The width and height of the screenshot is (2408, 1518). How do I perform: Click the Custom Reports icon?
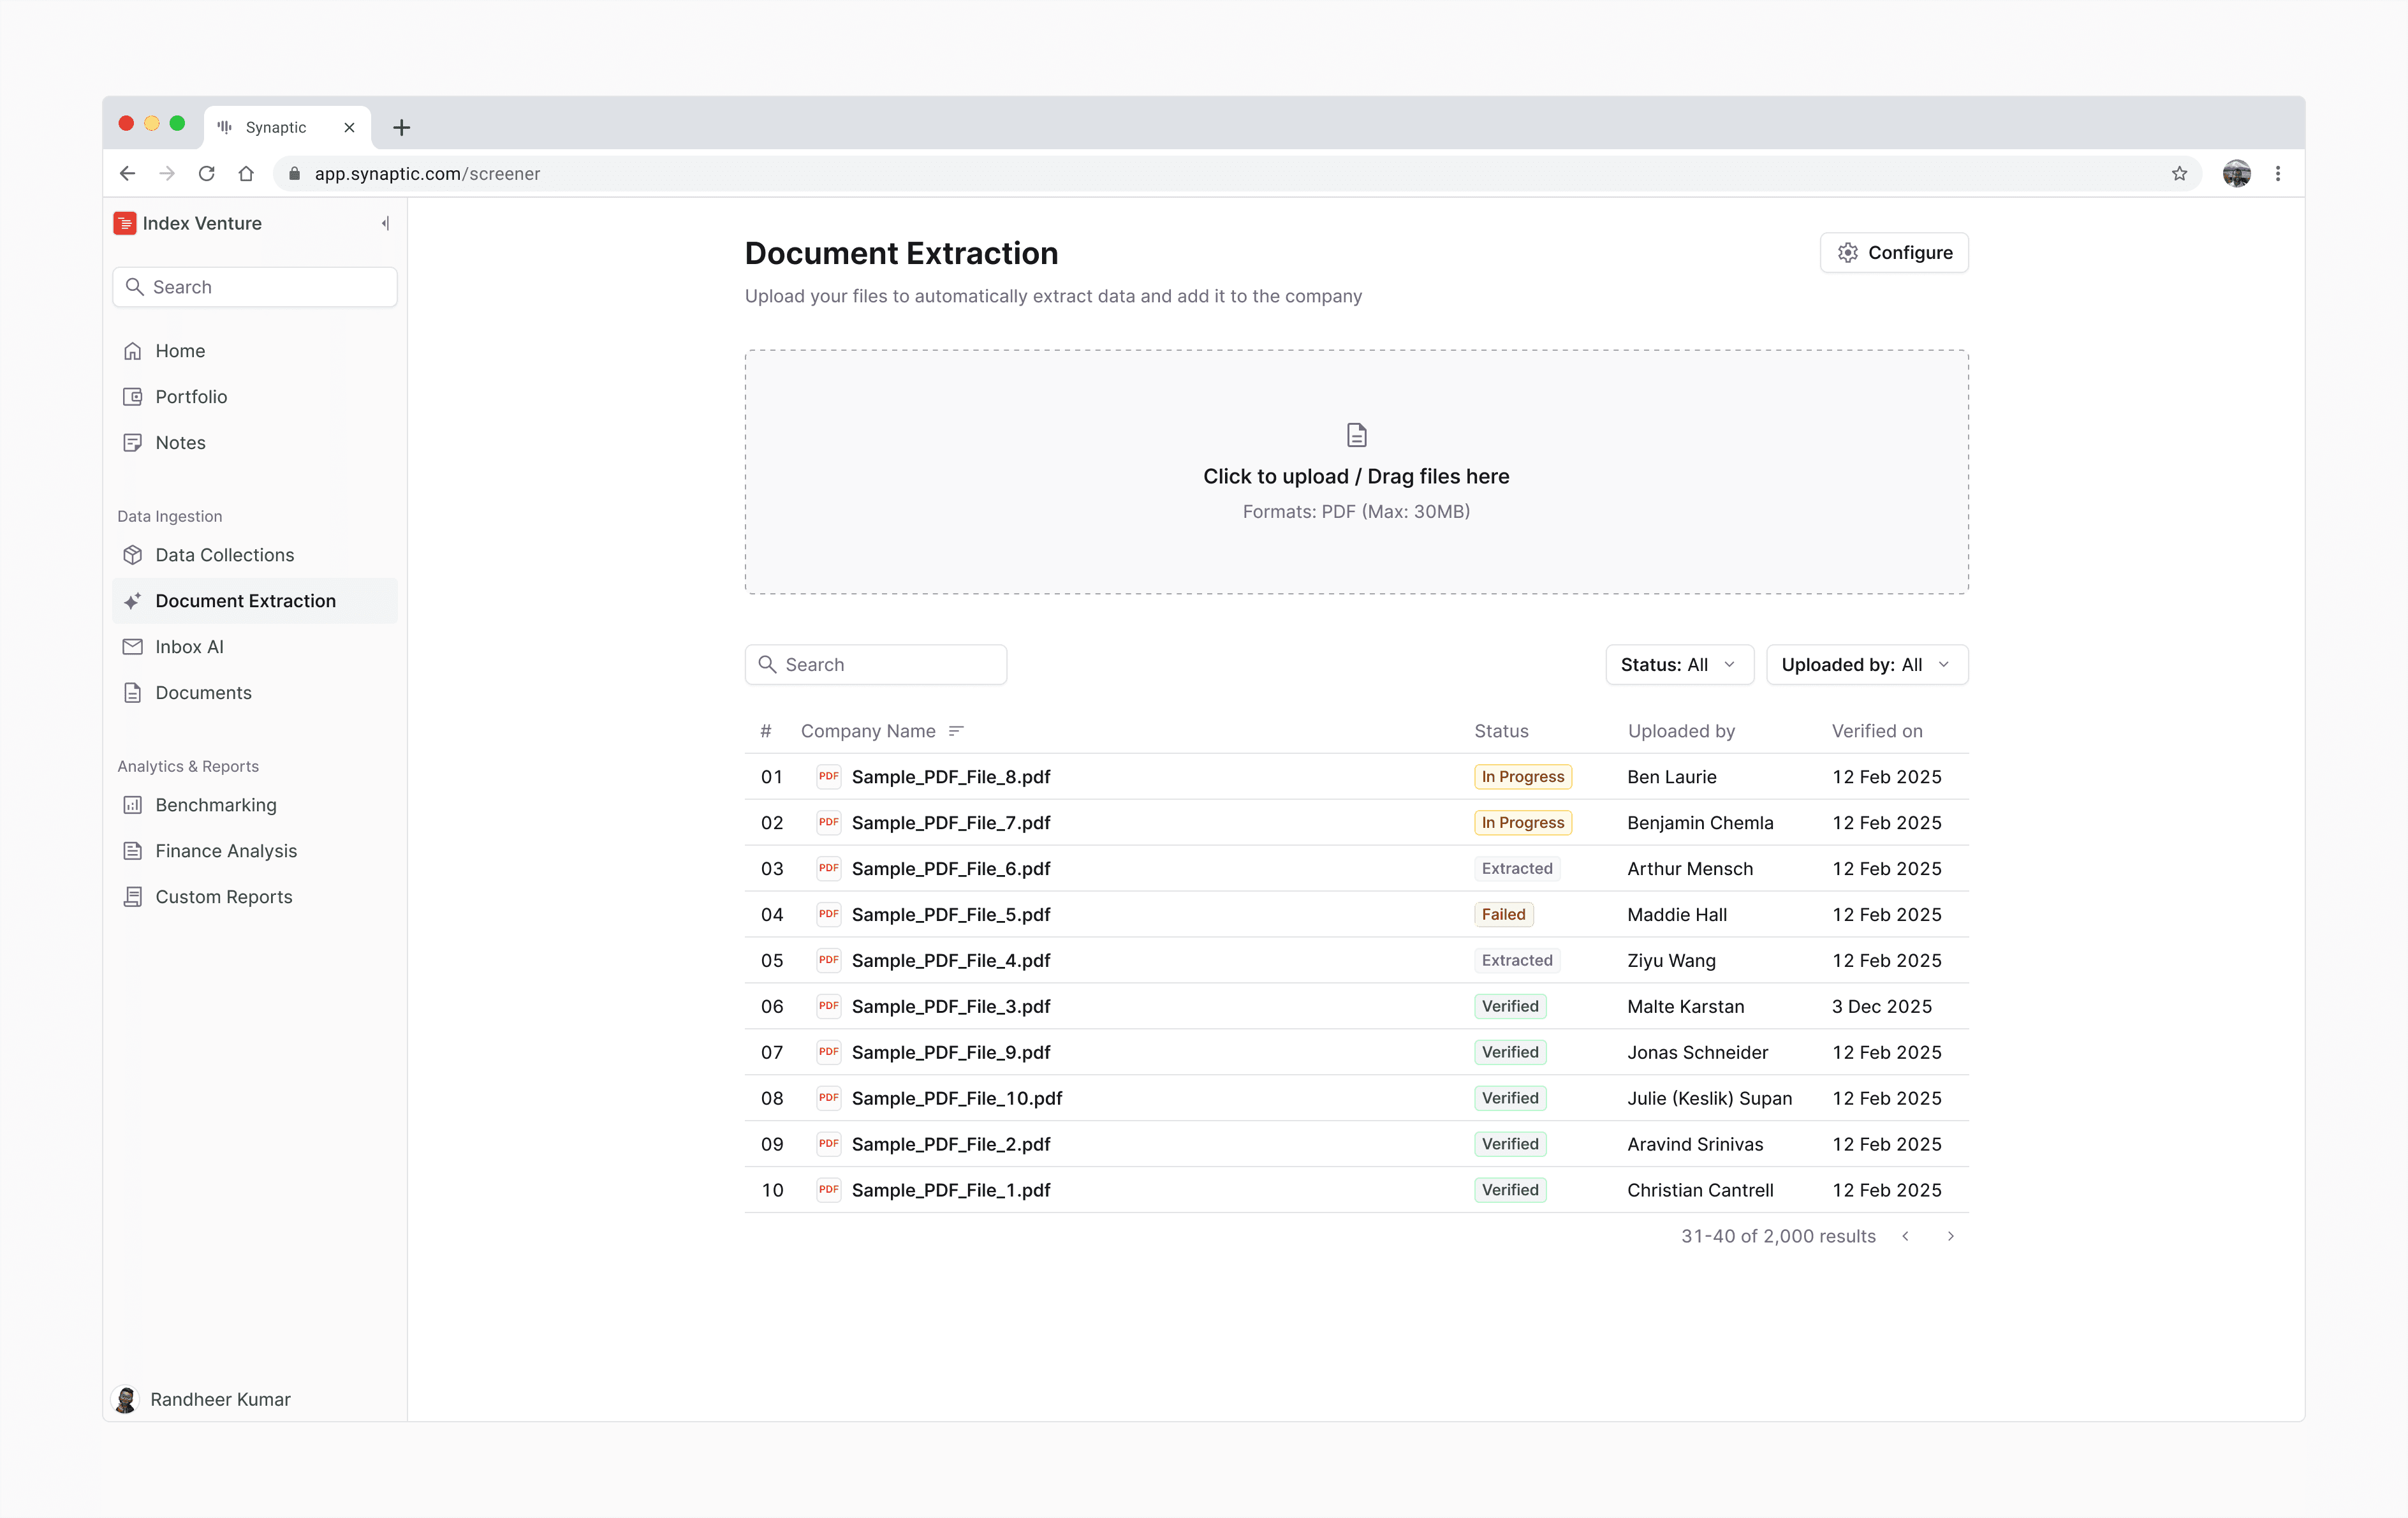(132, 897)
